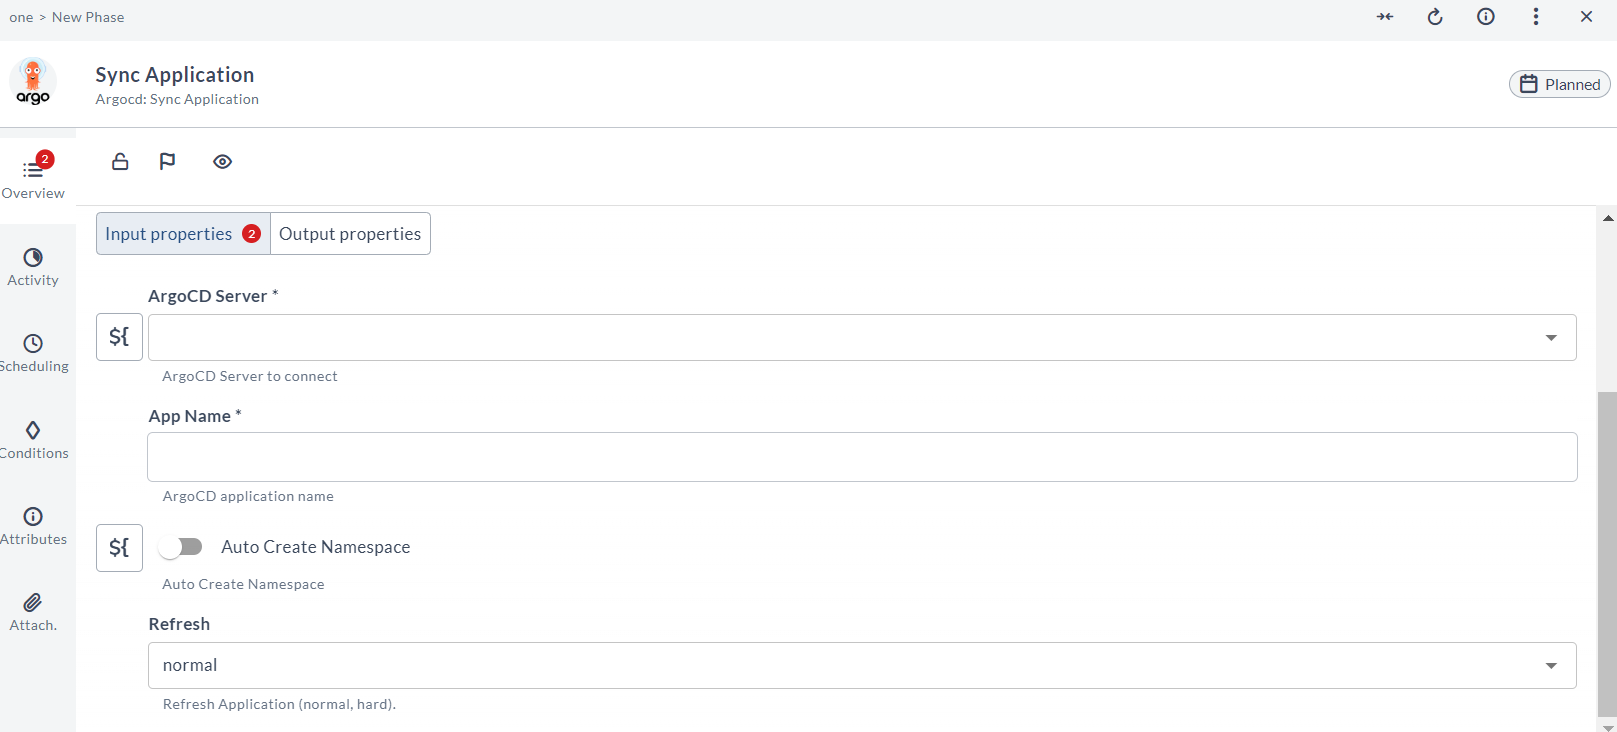This screenshot has height=732, width=1617.
Task: Open the Conditions sidebar section
Action: [33, 440]
